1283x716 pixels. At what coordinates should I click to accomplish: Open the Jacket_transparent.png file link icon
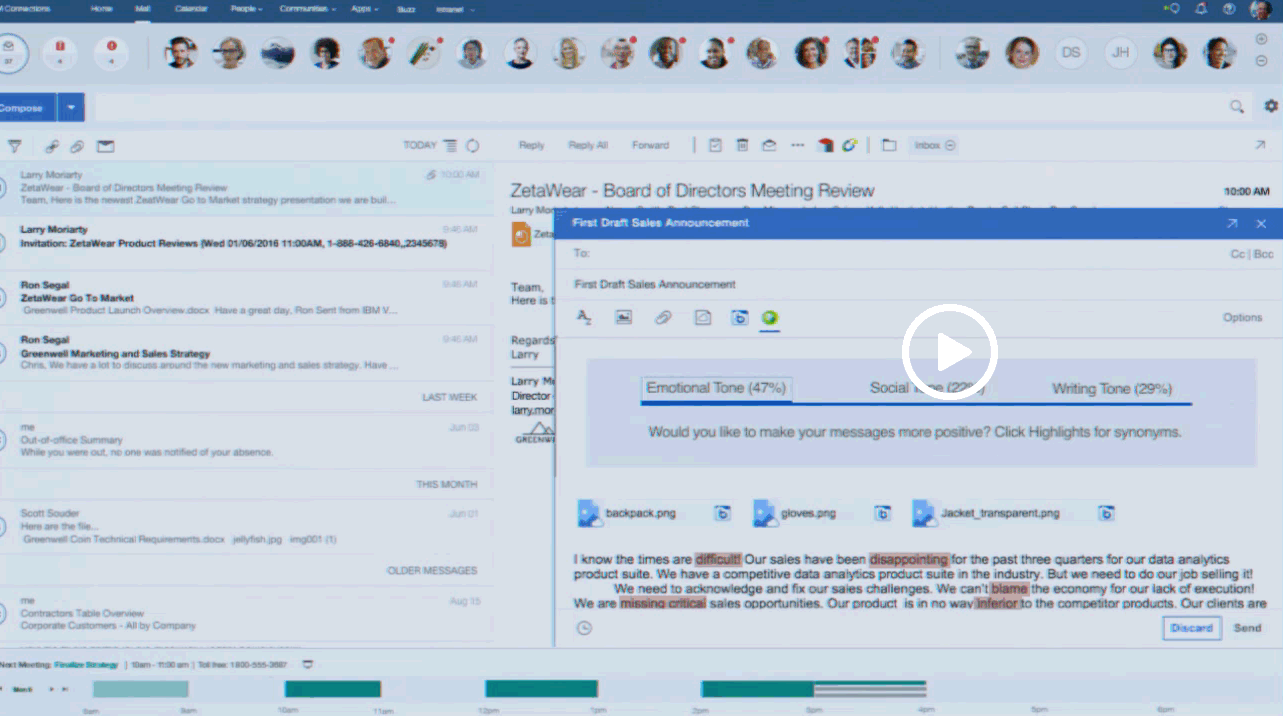coord(1106,513)
